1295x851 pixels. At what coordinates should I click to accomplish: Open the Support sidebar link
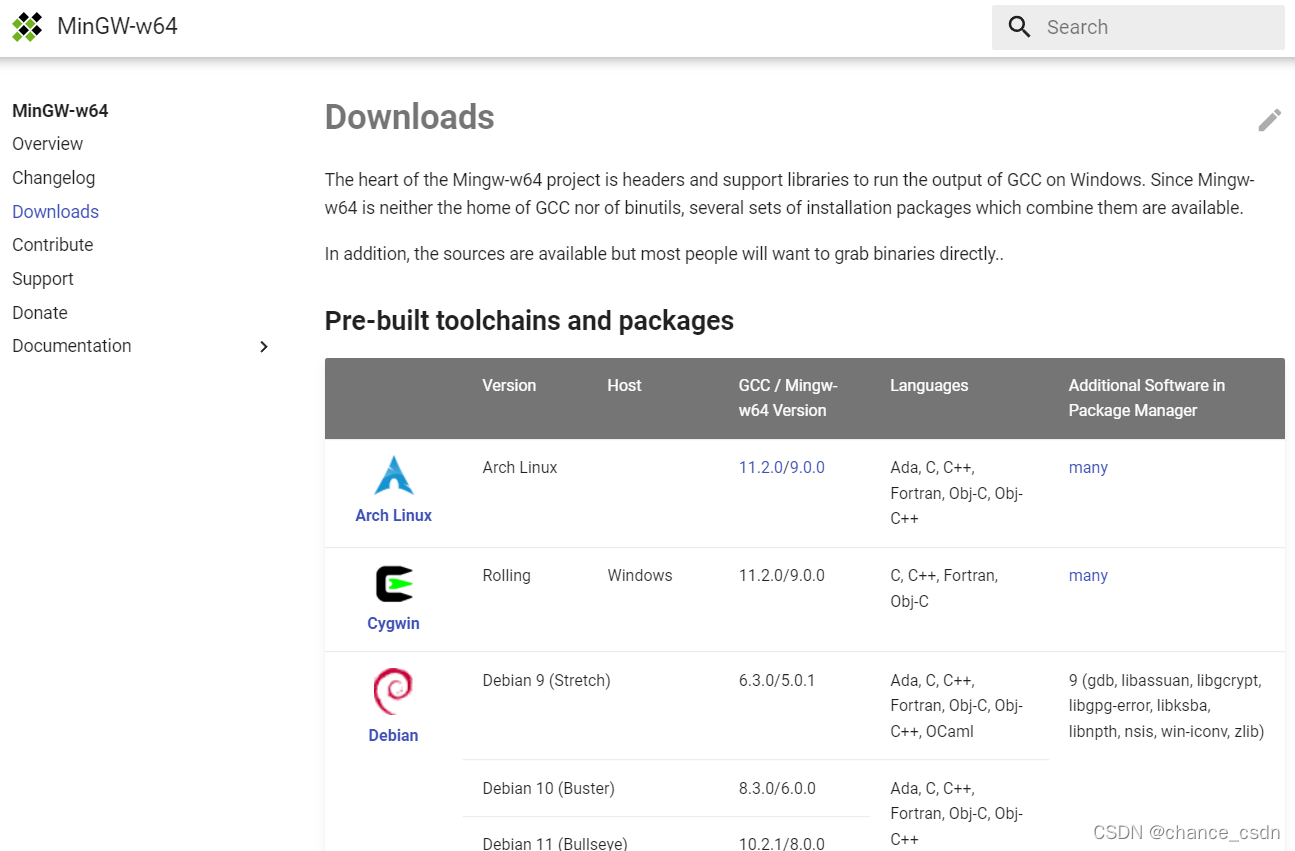[43, 279]
